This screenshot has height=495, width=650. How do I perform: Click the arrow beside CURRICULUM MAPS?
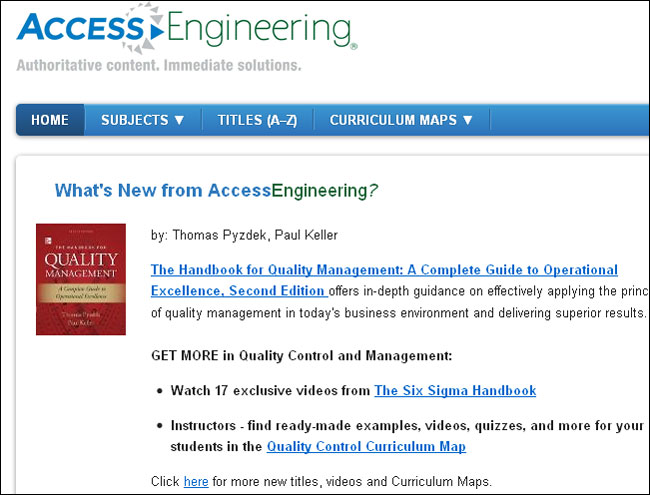click(x=468, y=120)
